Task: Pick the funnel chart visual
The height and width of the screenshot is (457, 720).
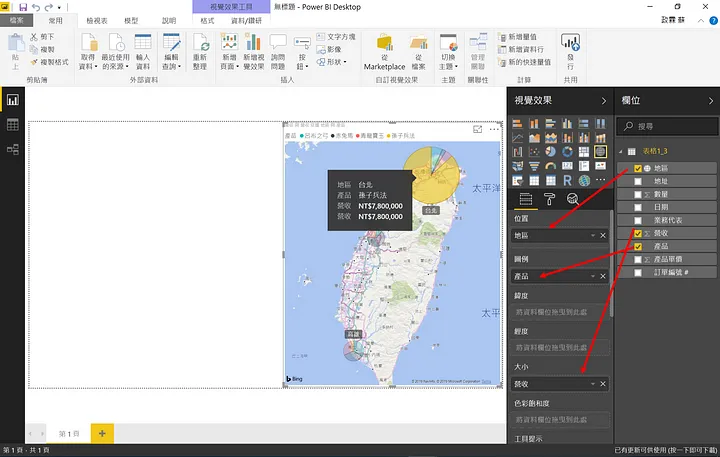Action: (x=534, y=166)
